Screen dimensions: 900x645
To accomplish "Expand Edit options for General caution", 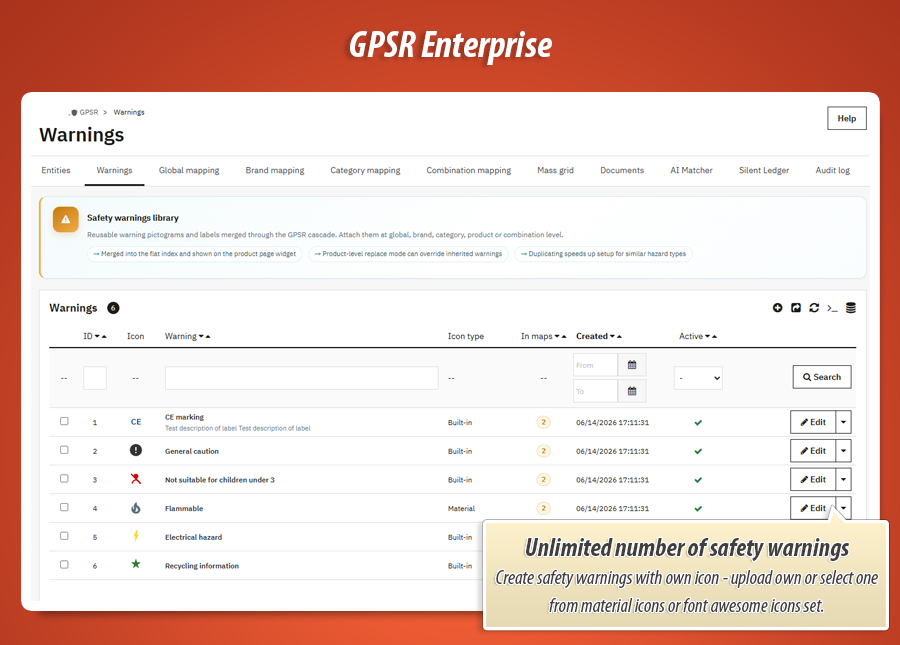I will (843, 451).
